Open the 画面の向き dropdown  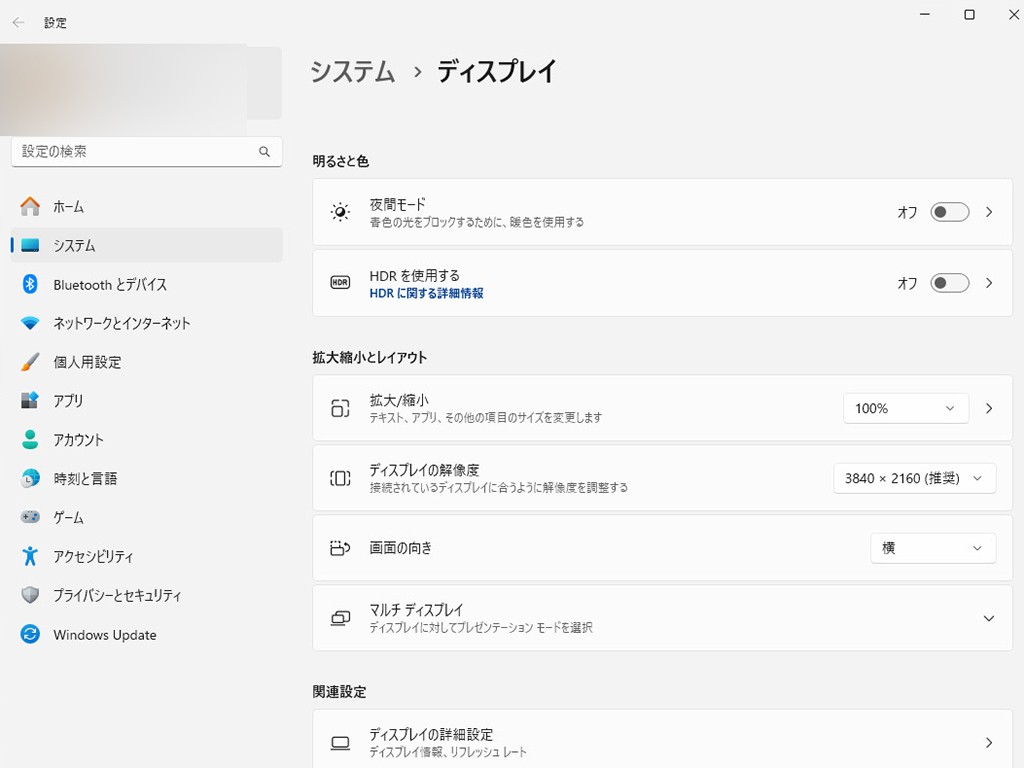pyautogui.click(x=933, y=548)
